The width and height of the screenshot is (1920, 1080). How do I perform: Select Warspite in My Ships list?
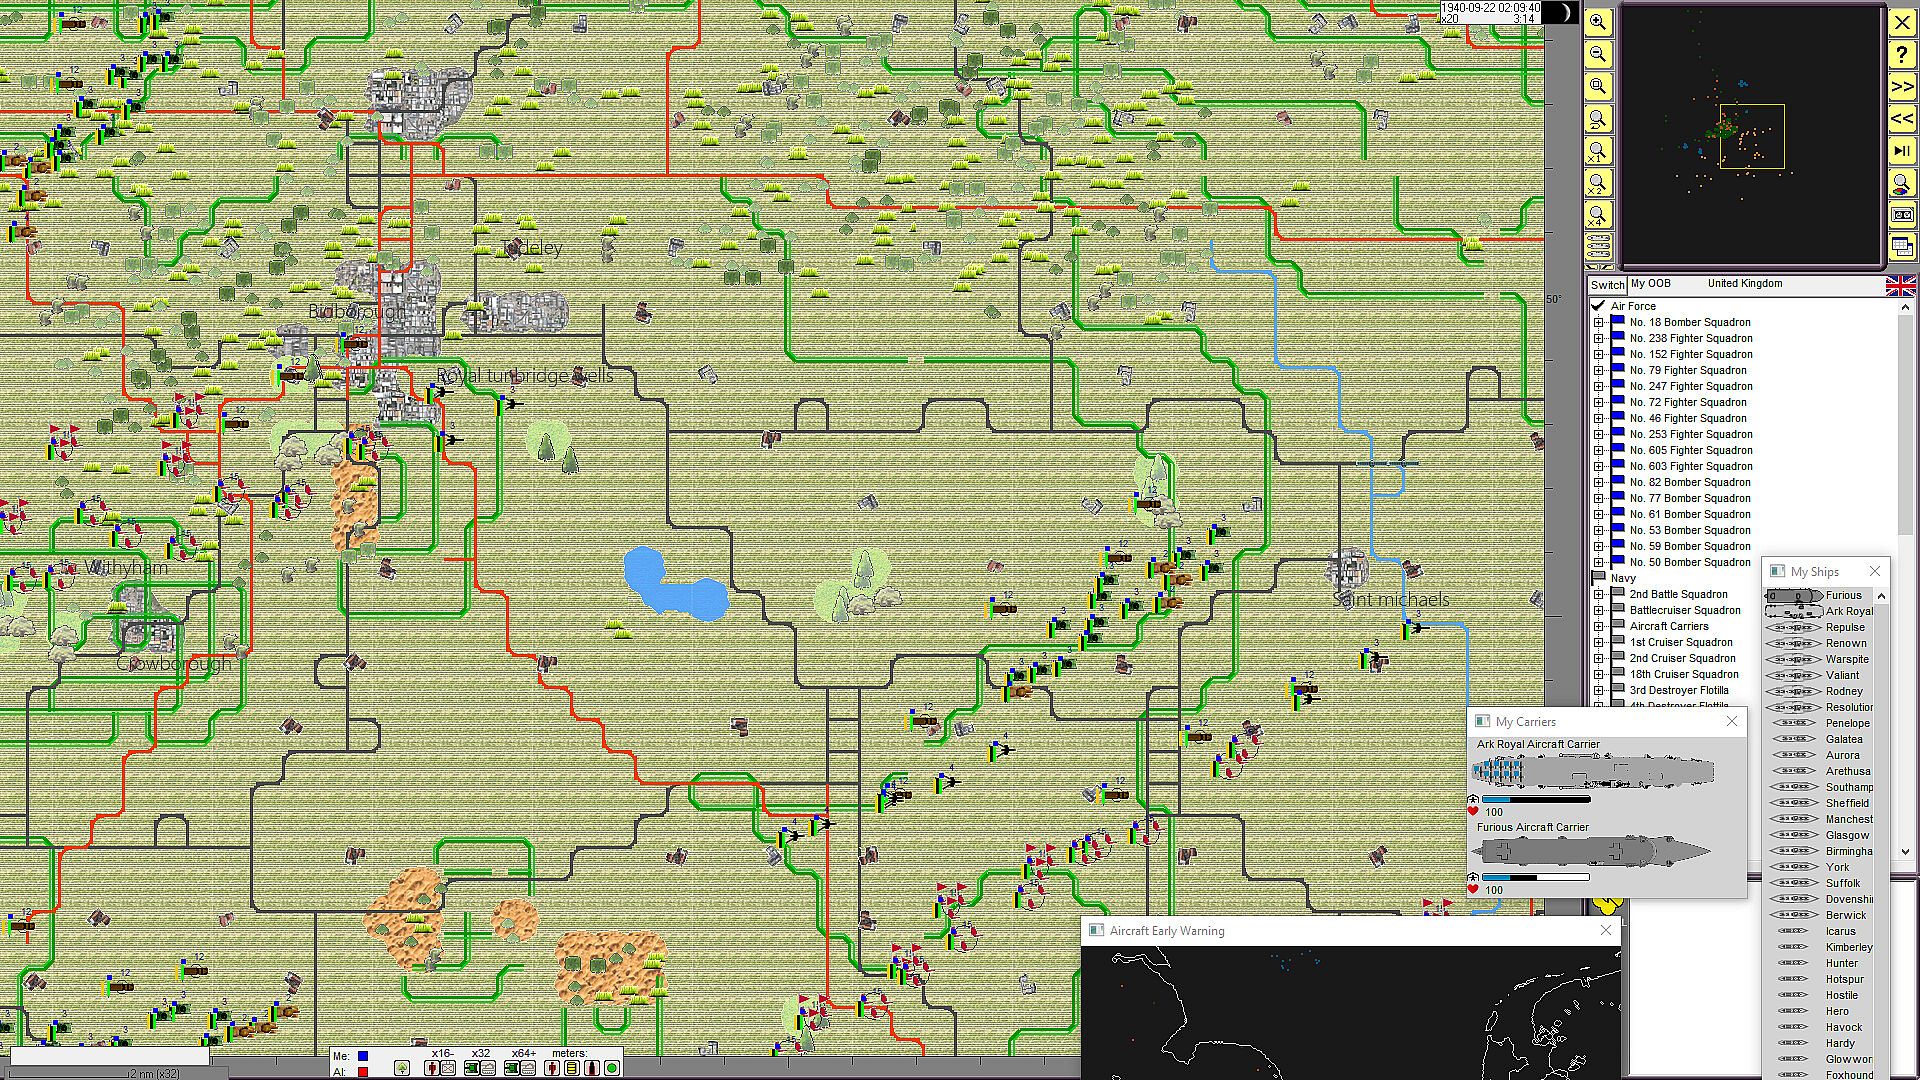point(1846,659)
